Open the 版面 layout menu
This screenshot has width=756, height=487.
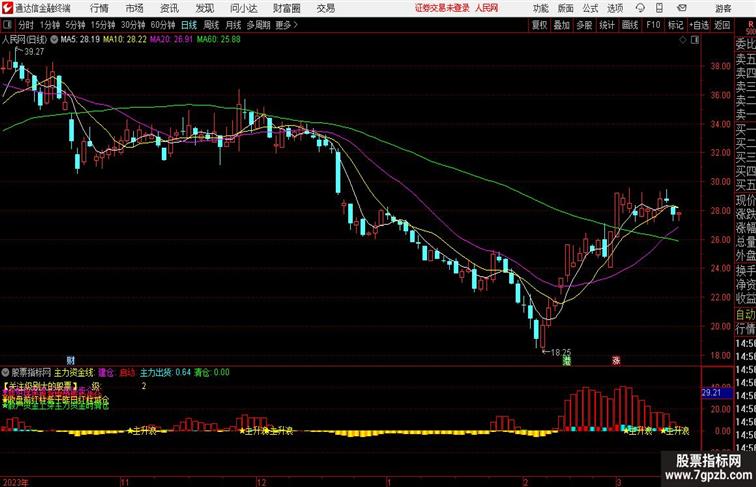566,8
